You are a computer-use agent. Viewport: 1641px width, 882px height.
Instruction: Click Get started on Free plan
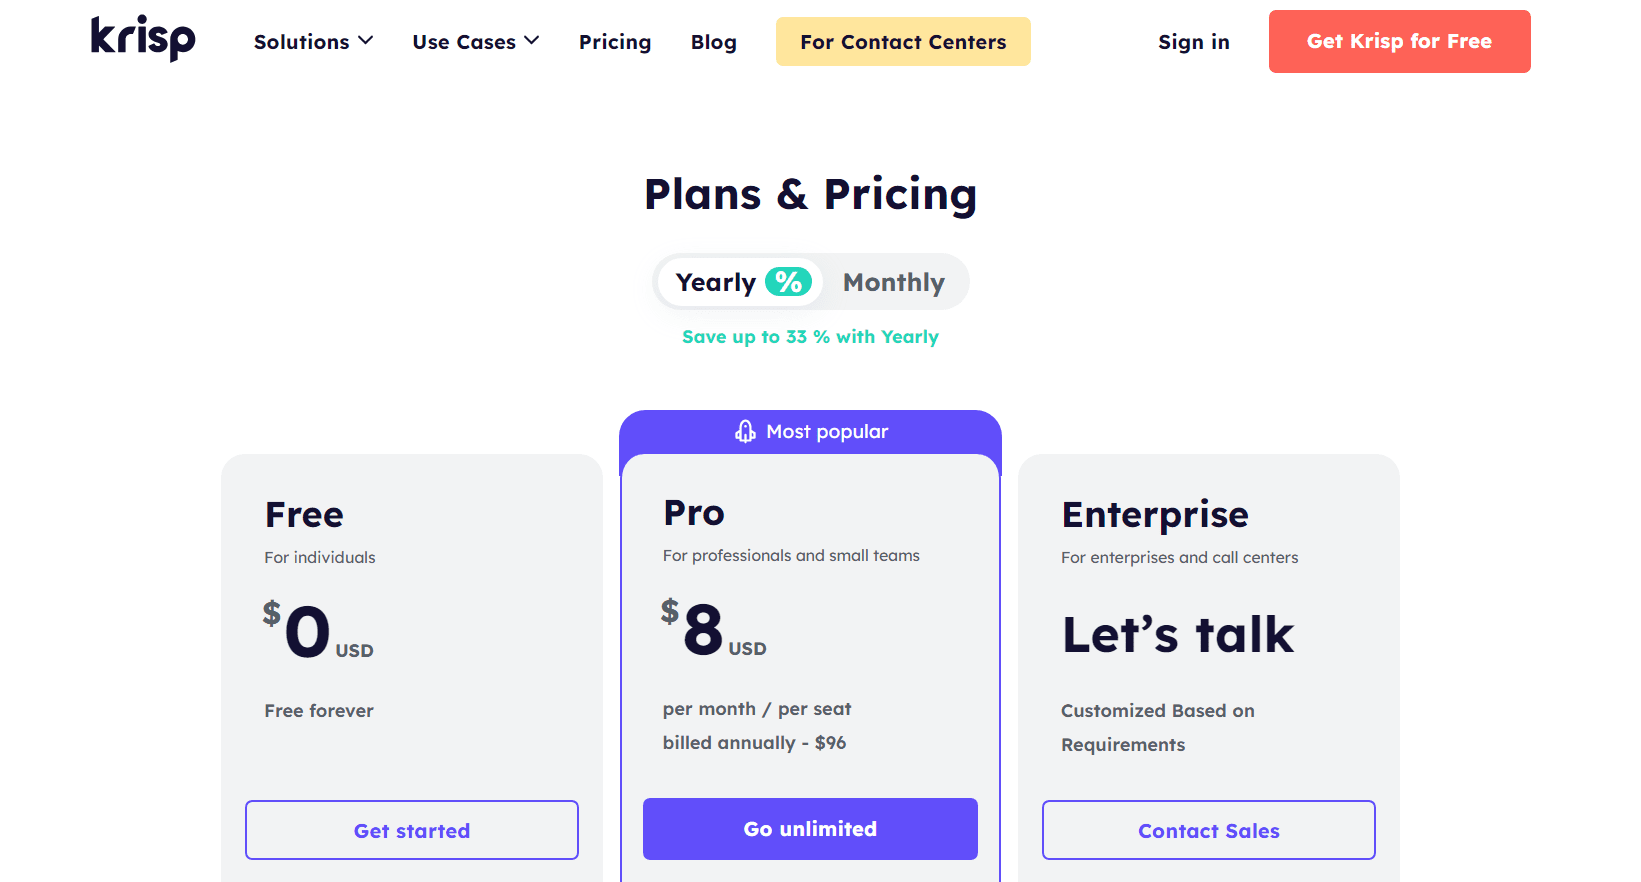coord(412,830)
